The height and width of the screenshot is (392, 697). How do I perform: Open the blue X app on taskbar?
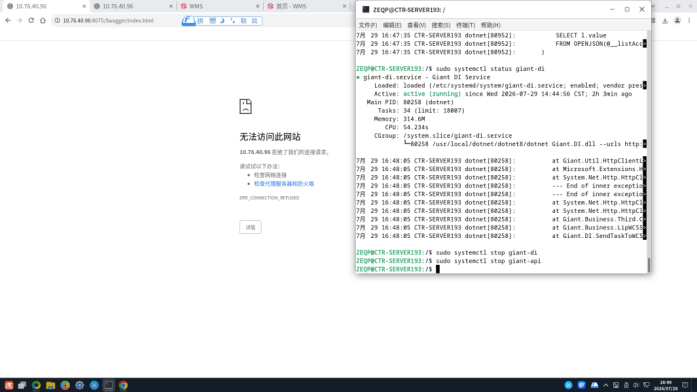[94, 385]
